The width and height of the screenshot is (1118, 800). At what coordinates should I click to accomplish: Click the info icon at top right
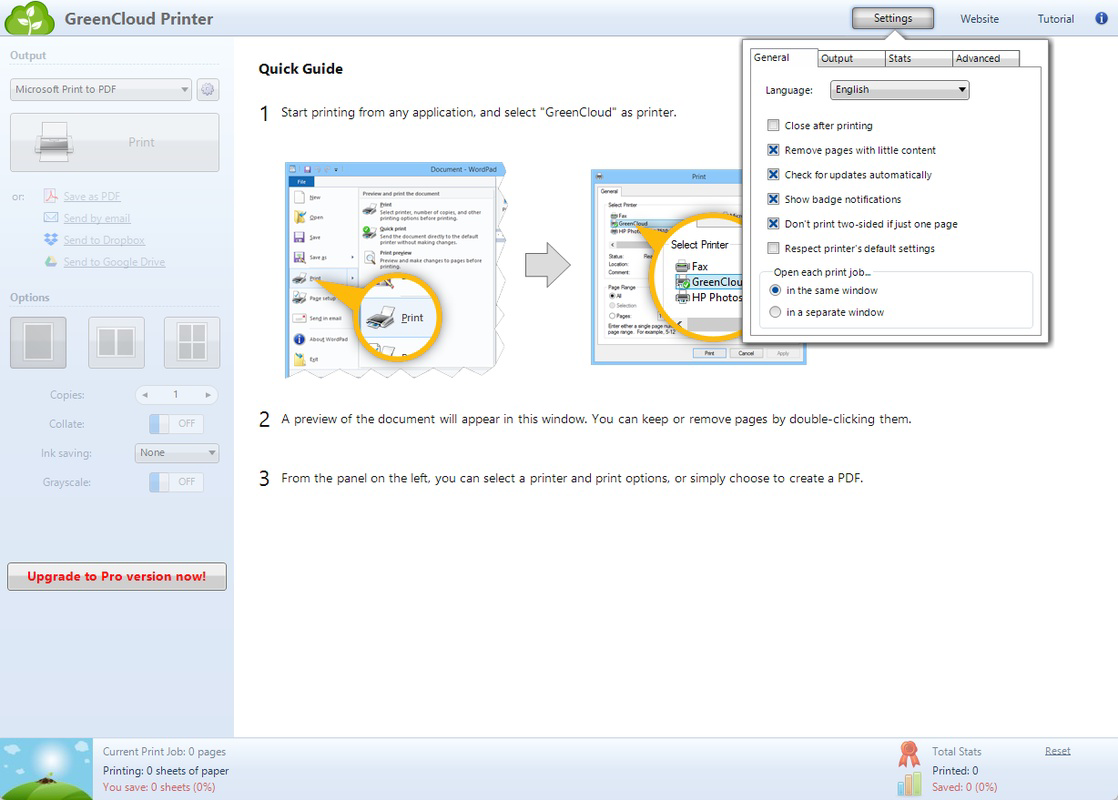pyautogui.click(x=1102, y=19)
